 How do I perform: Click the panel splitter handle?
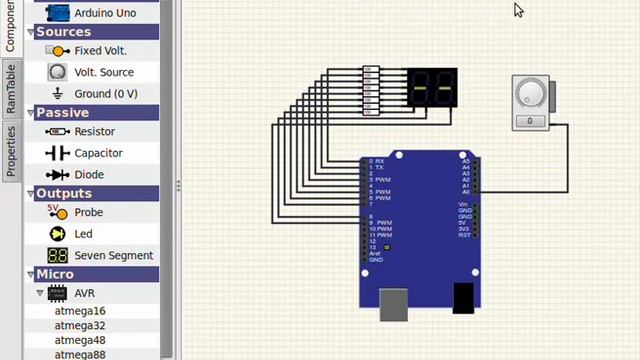pyautogui.click(x=178, y=186)
